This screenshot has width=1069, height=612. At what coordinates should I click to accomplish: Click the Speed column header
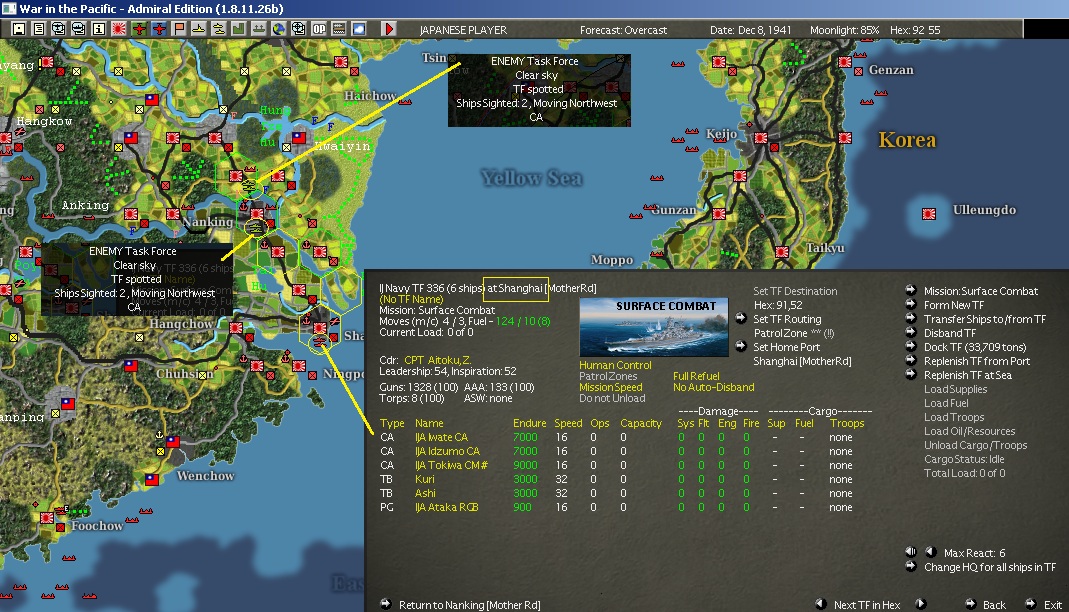pos(568,423)
